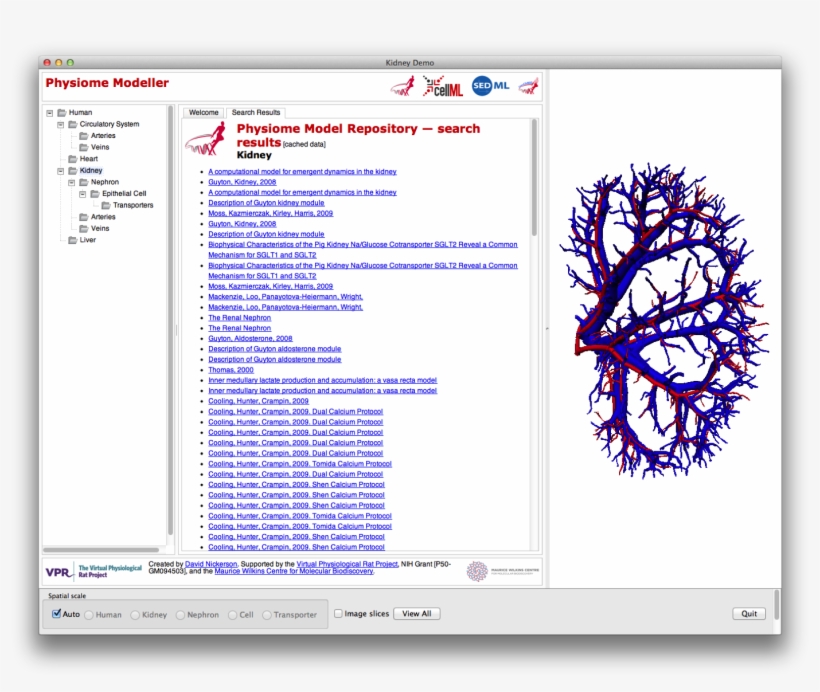The width and height of the screenshot is (820, 692).
Task: Click the VPR logo icon top right
Action: click(527, 85)
